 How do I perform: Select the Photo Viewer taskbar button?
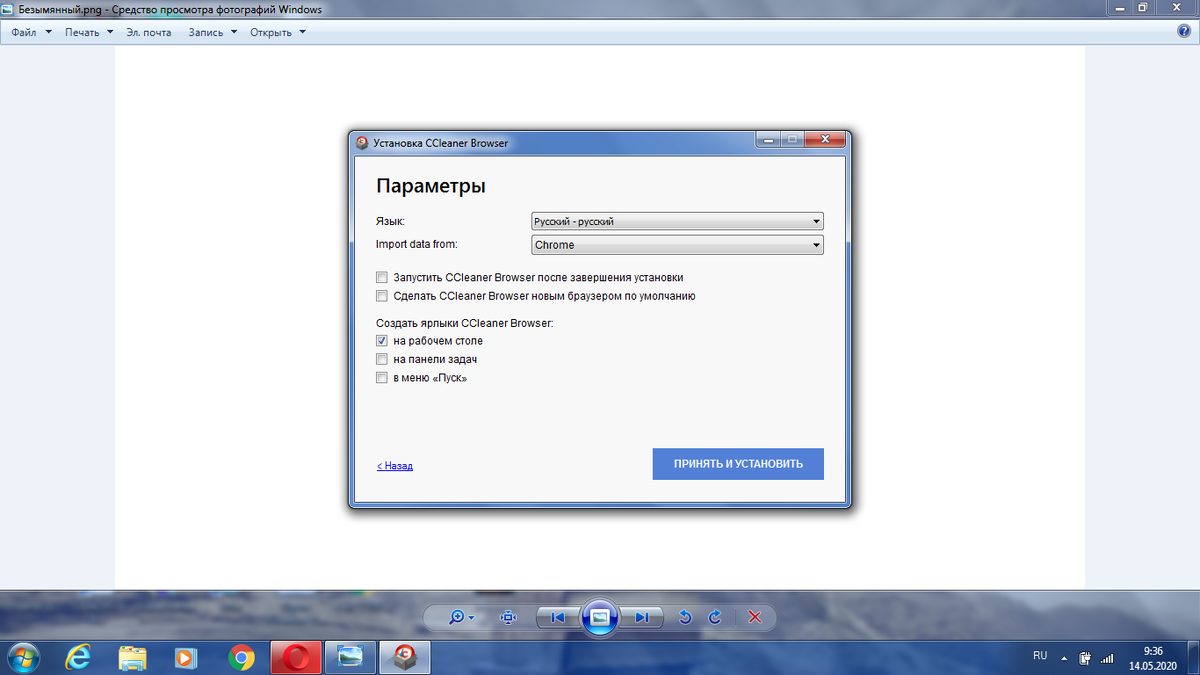pos(350,657)
